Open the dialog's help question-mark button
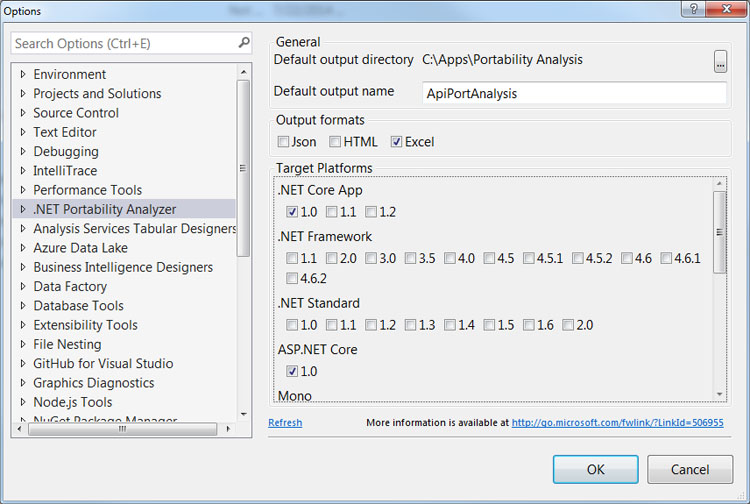Viewport: 750px width, 504px height. click(x=693, y=9)
